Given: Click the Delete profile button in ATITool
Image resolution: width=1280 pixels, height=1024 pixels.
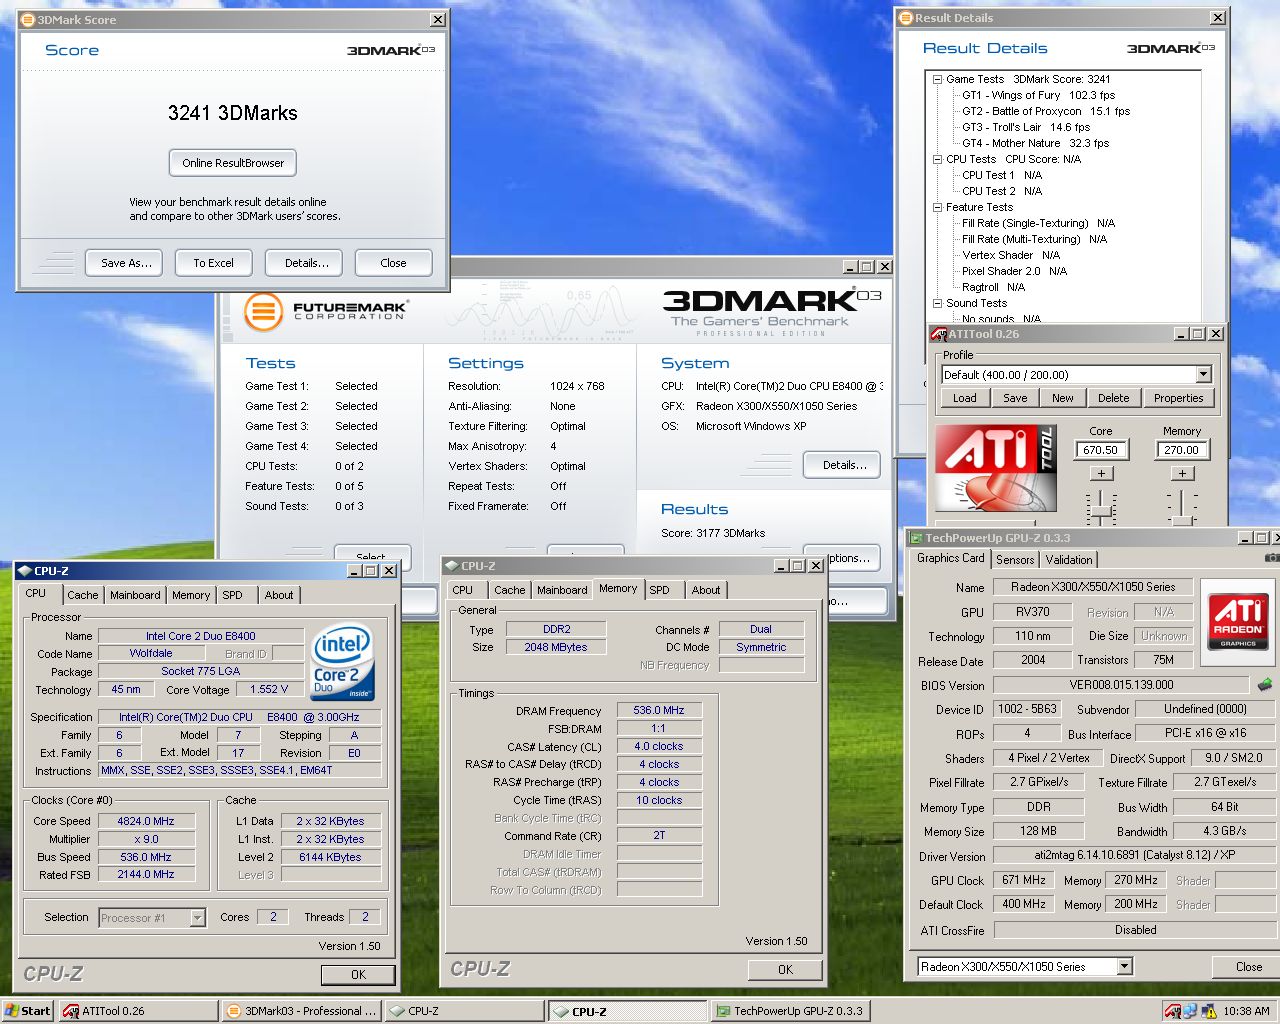Looking at the screenshot, I should tap(1113, 398).
